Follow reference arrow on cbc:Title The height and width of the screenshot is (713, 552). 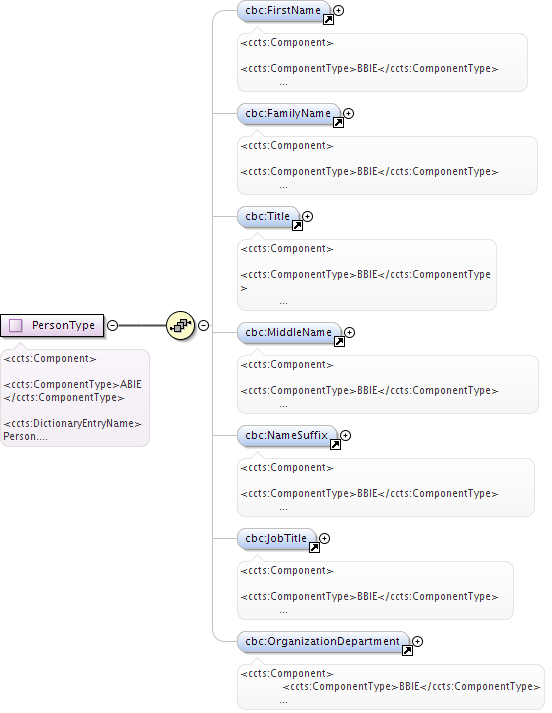pos(297,226)
